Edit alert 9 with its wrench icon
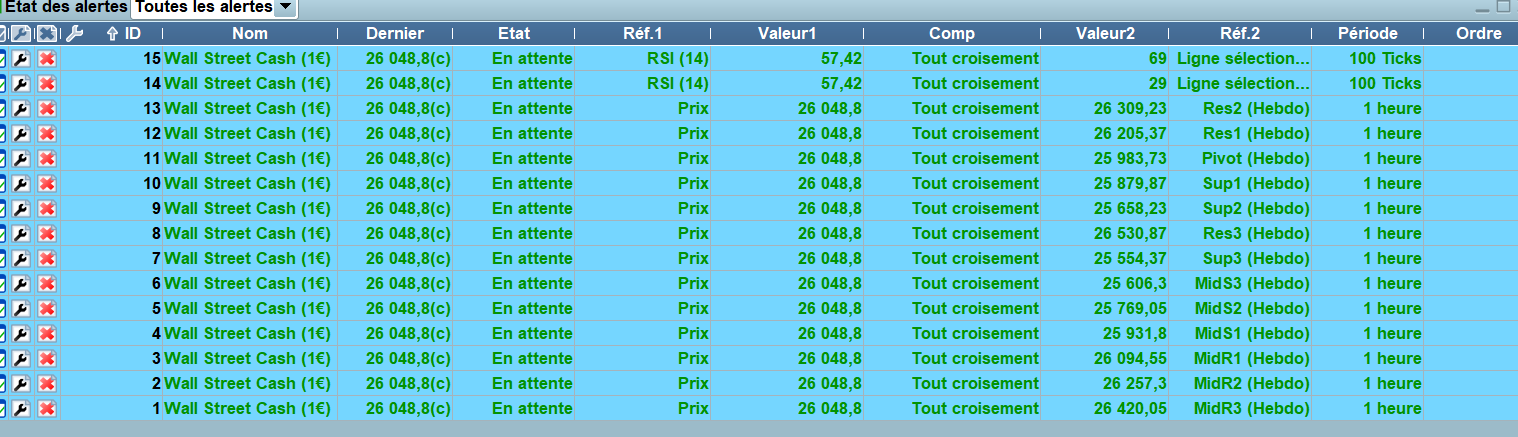Image resolution: width=1518 pixels, height=437 pixels. [20, 209]
